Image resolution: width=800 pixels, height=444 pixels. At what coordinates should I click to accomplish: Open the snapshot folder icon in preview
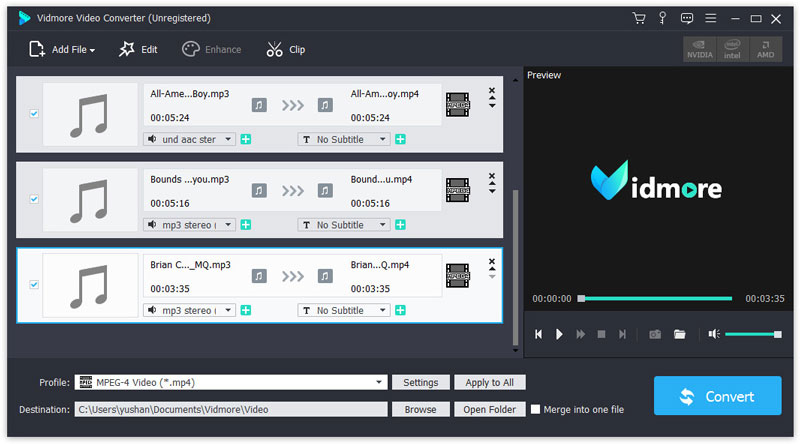coord(680,334)
